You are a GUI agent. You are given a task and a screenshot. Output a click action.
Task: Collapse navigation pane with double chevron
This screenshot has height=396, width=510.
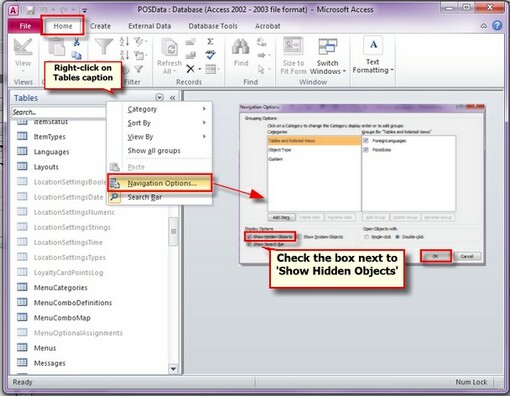[172, 98]
